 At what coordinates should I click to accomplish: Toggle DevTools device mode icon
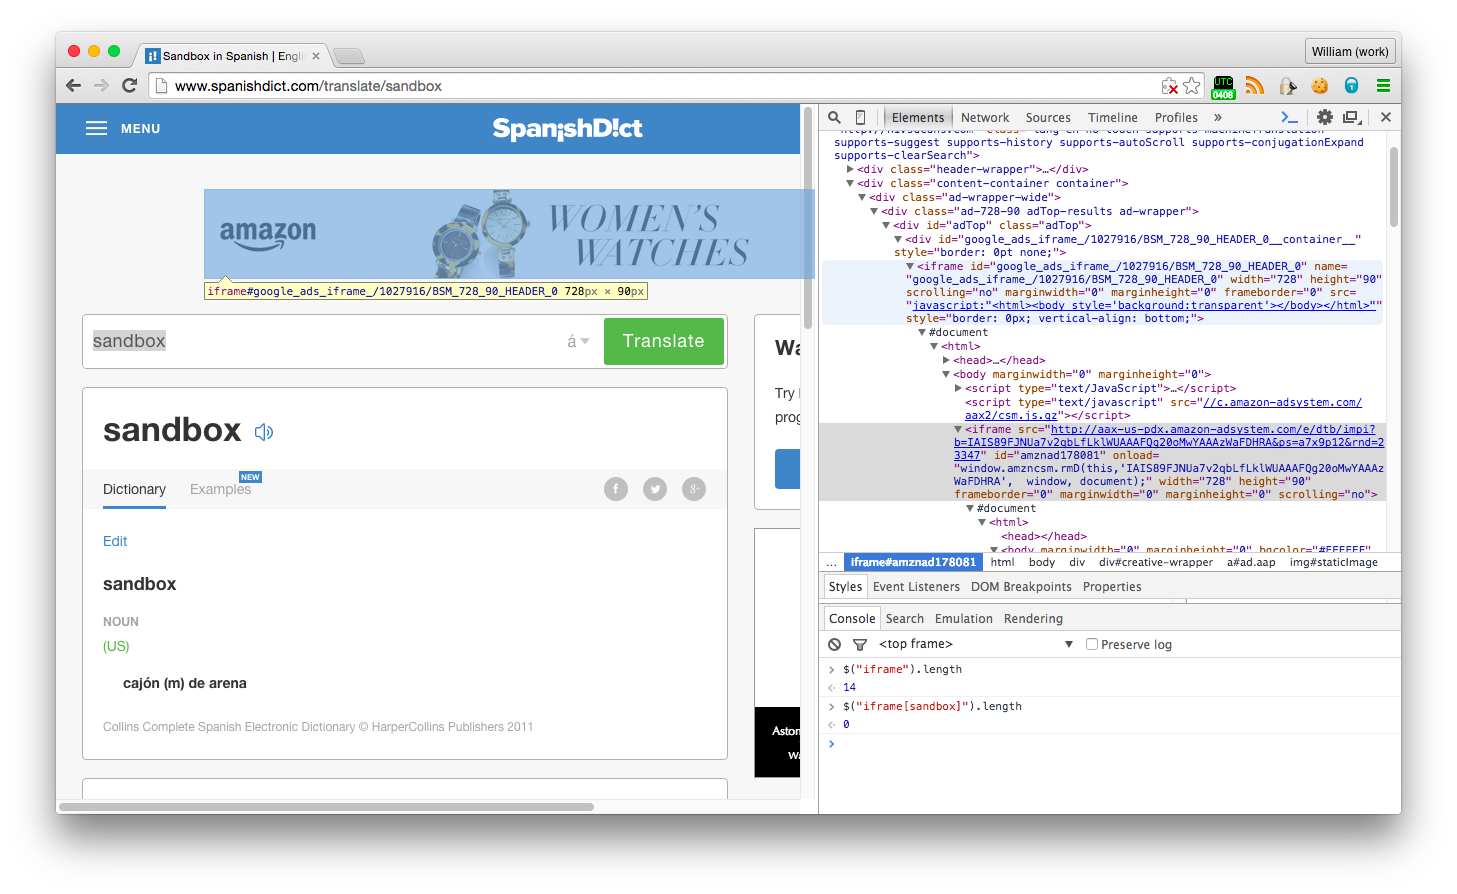(860, 117)
